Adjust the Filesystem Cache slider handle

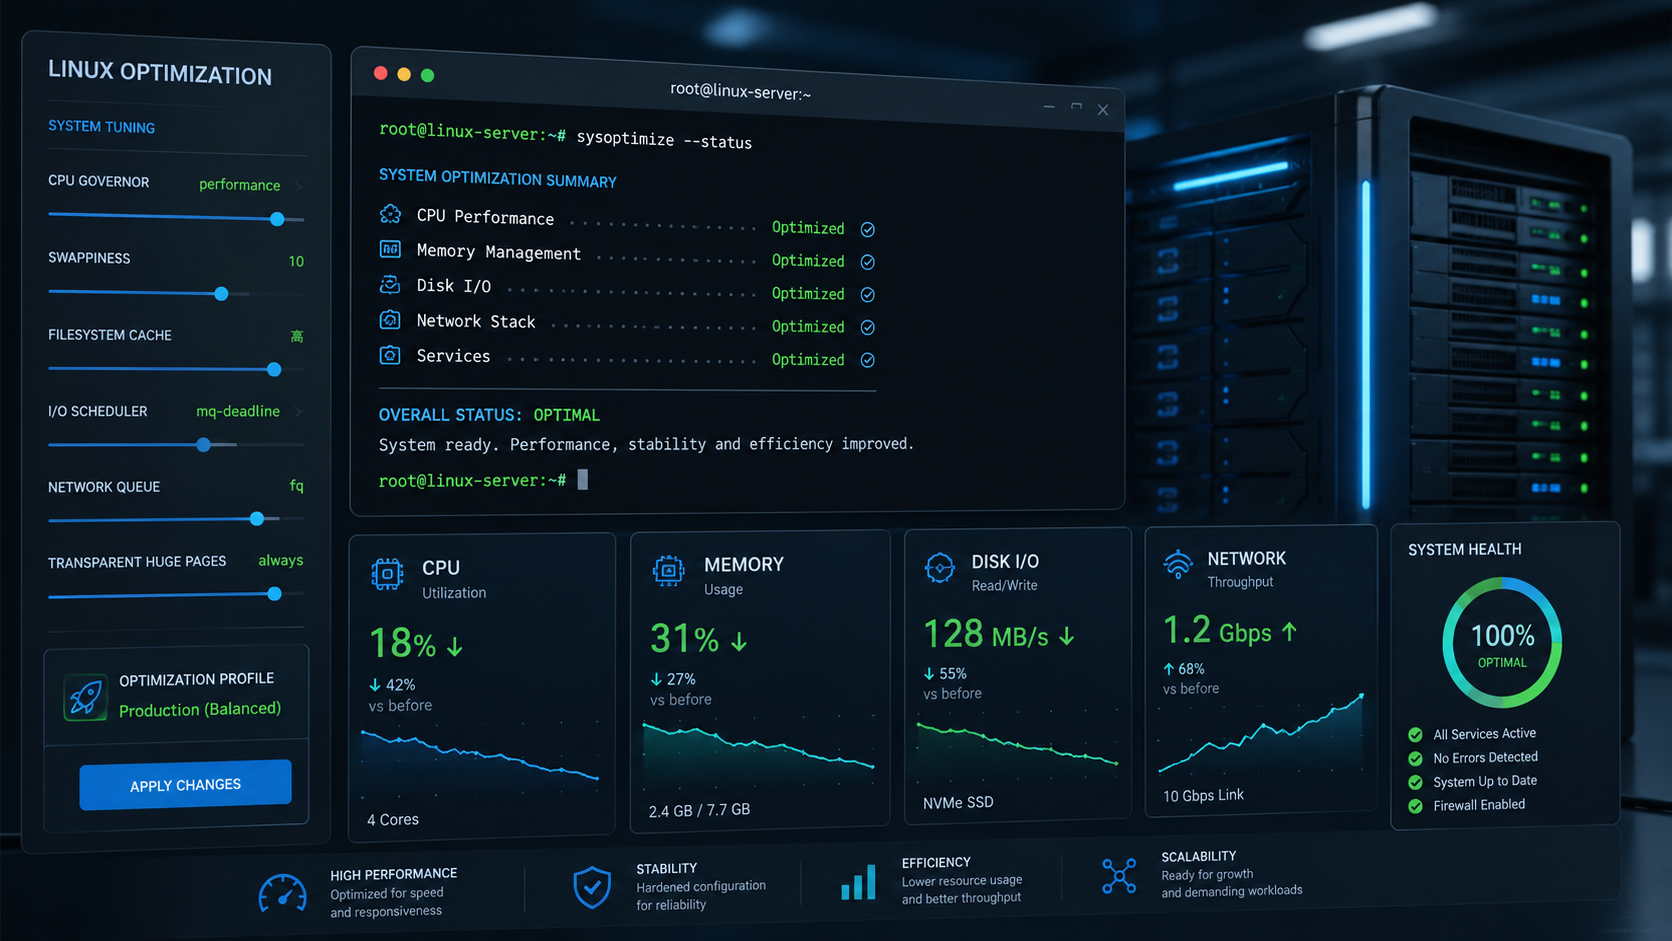coord(274,370)
